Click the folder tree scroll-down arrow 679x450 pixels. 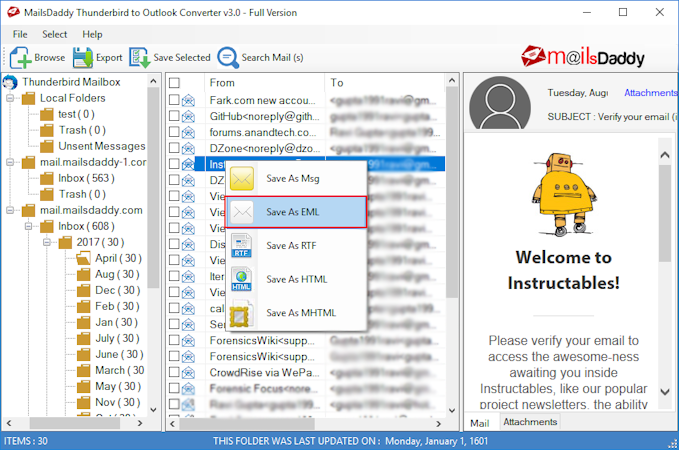[153, 410]
